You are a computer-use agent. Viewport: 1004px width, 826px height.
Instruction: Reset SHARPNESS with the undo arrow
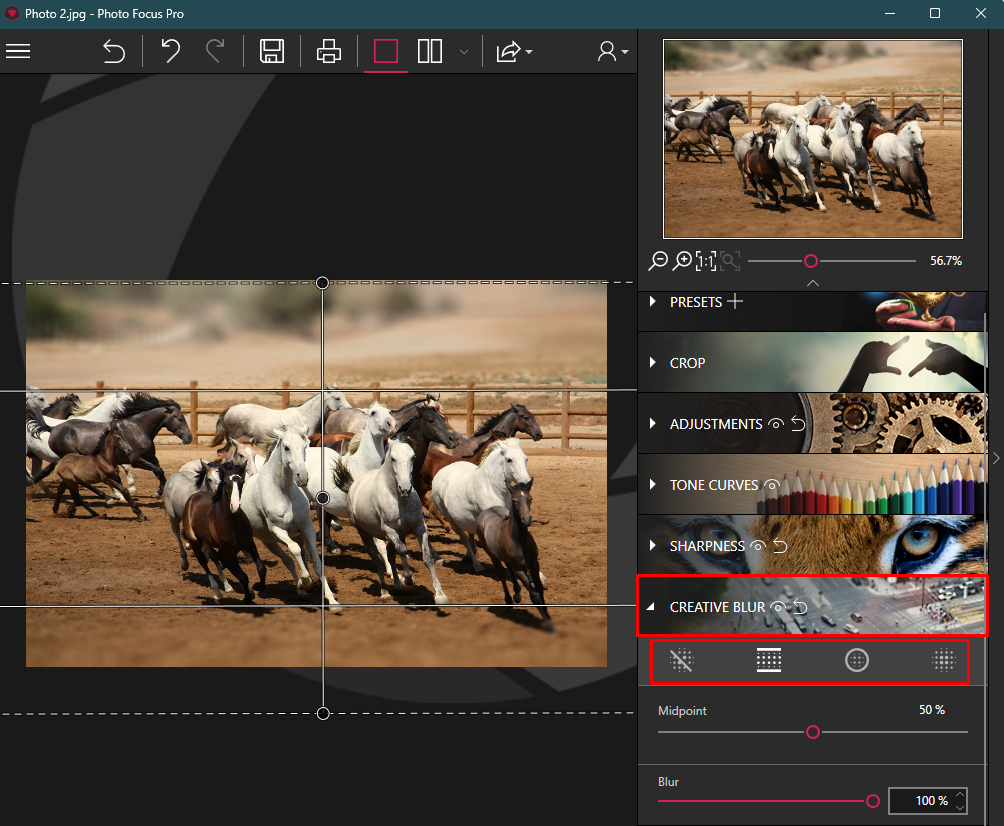coord(780,546)
